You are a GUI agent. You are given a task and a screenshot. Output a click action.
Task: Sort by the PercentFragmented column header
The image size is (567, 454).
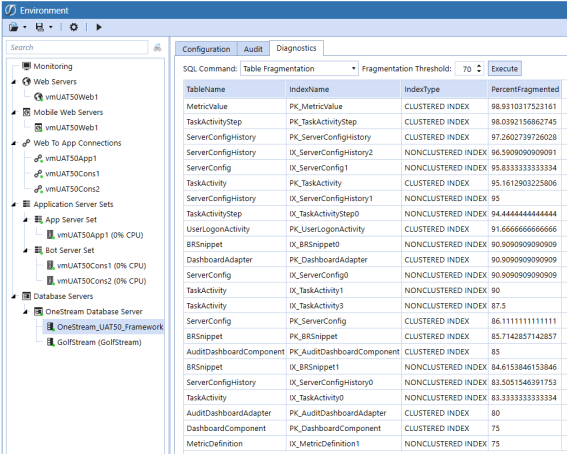tap(525, 89)
